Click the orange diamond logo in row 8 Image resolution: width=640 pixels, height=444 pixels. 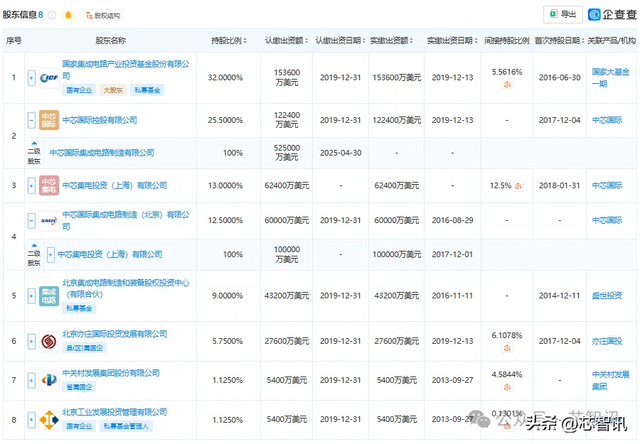click(49, 420)
